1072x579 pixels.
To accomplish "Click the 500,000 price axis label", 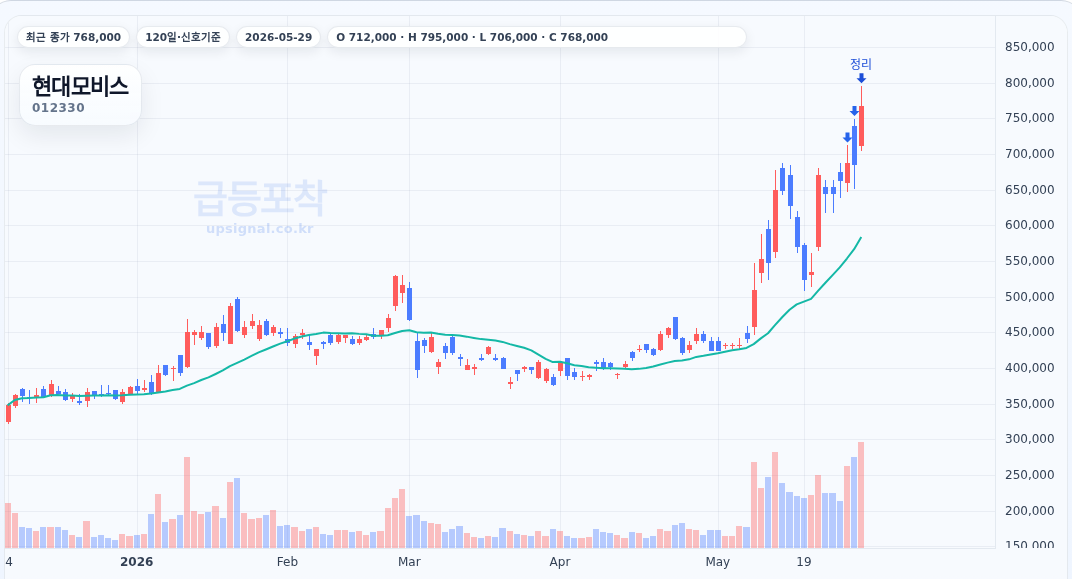I will pyautogui.click(x=1030, y=297).
